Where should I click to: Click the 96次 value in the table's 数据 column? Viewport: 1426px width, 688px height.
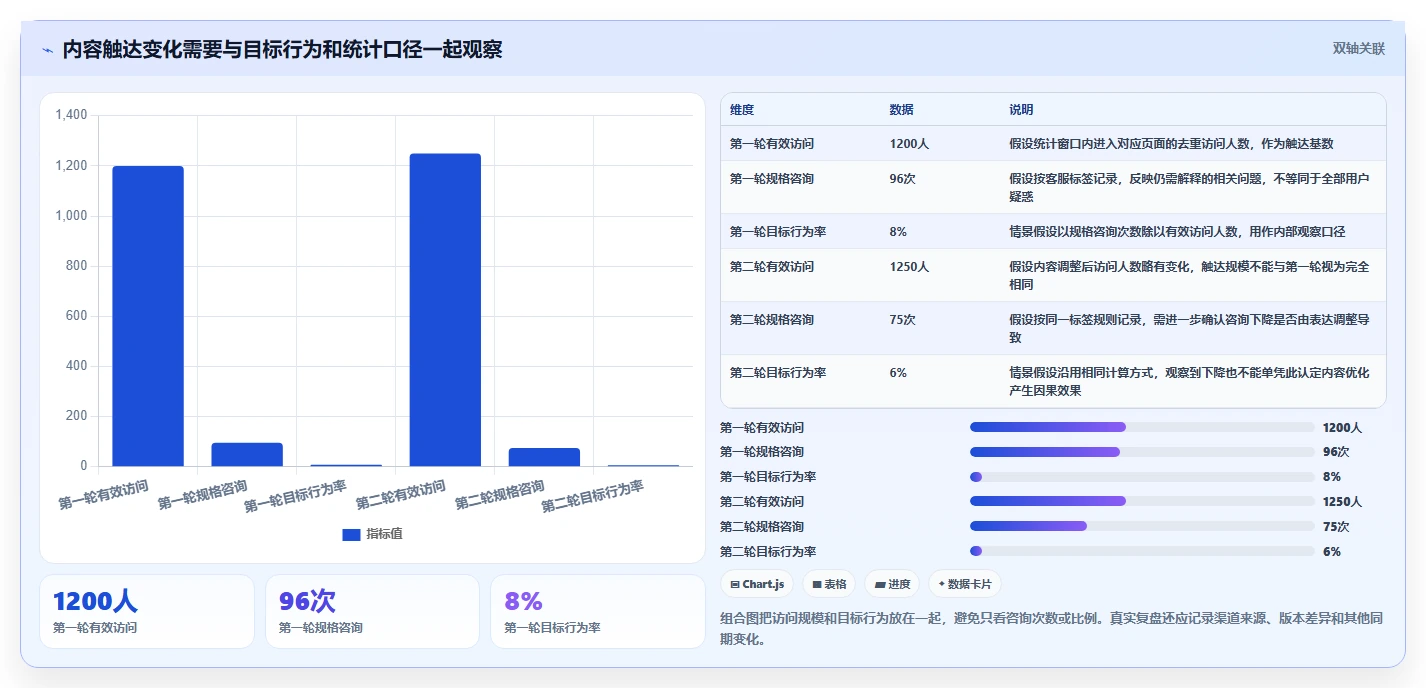902,179
